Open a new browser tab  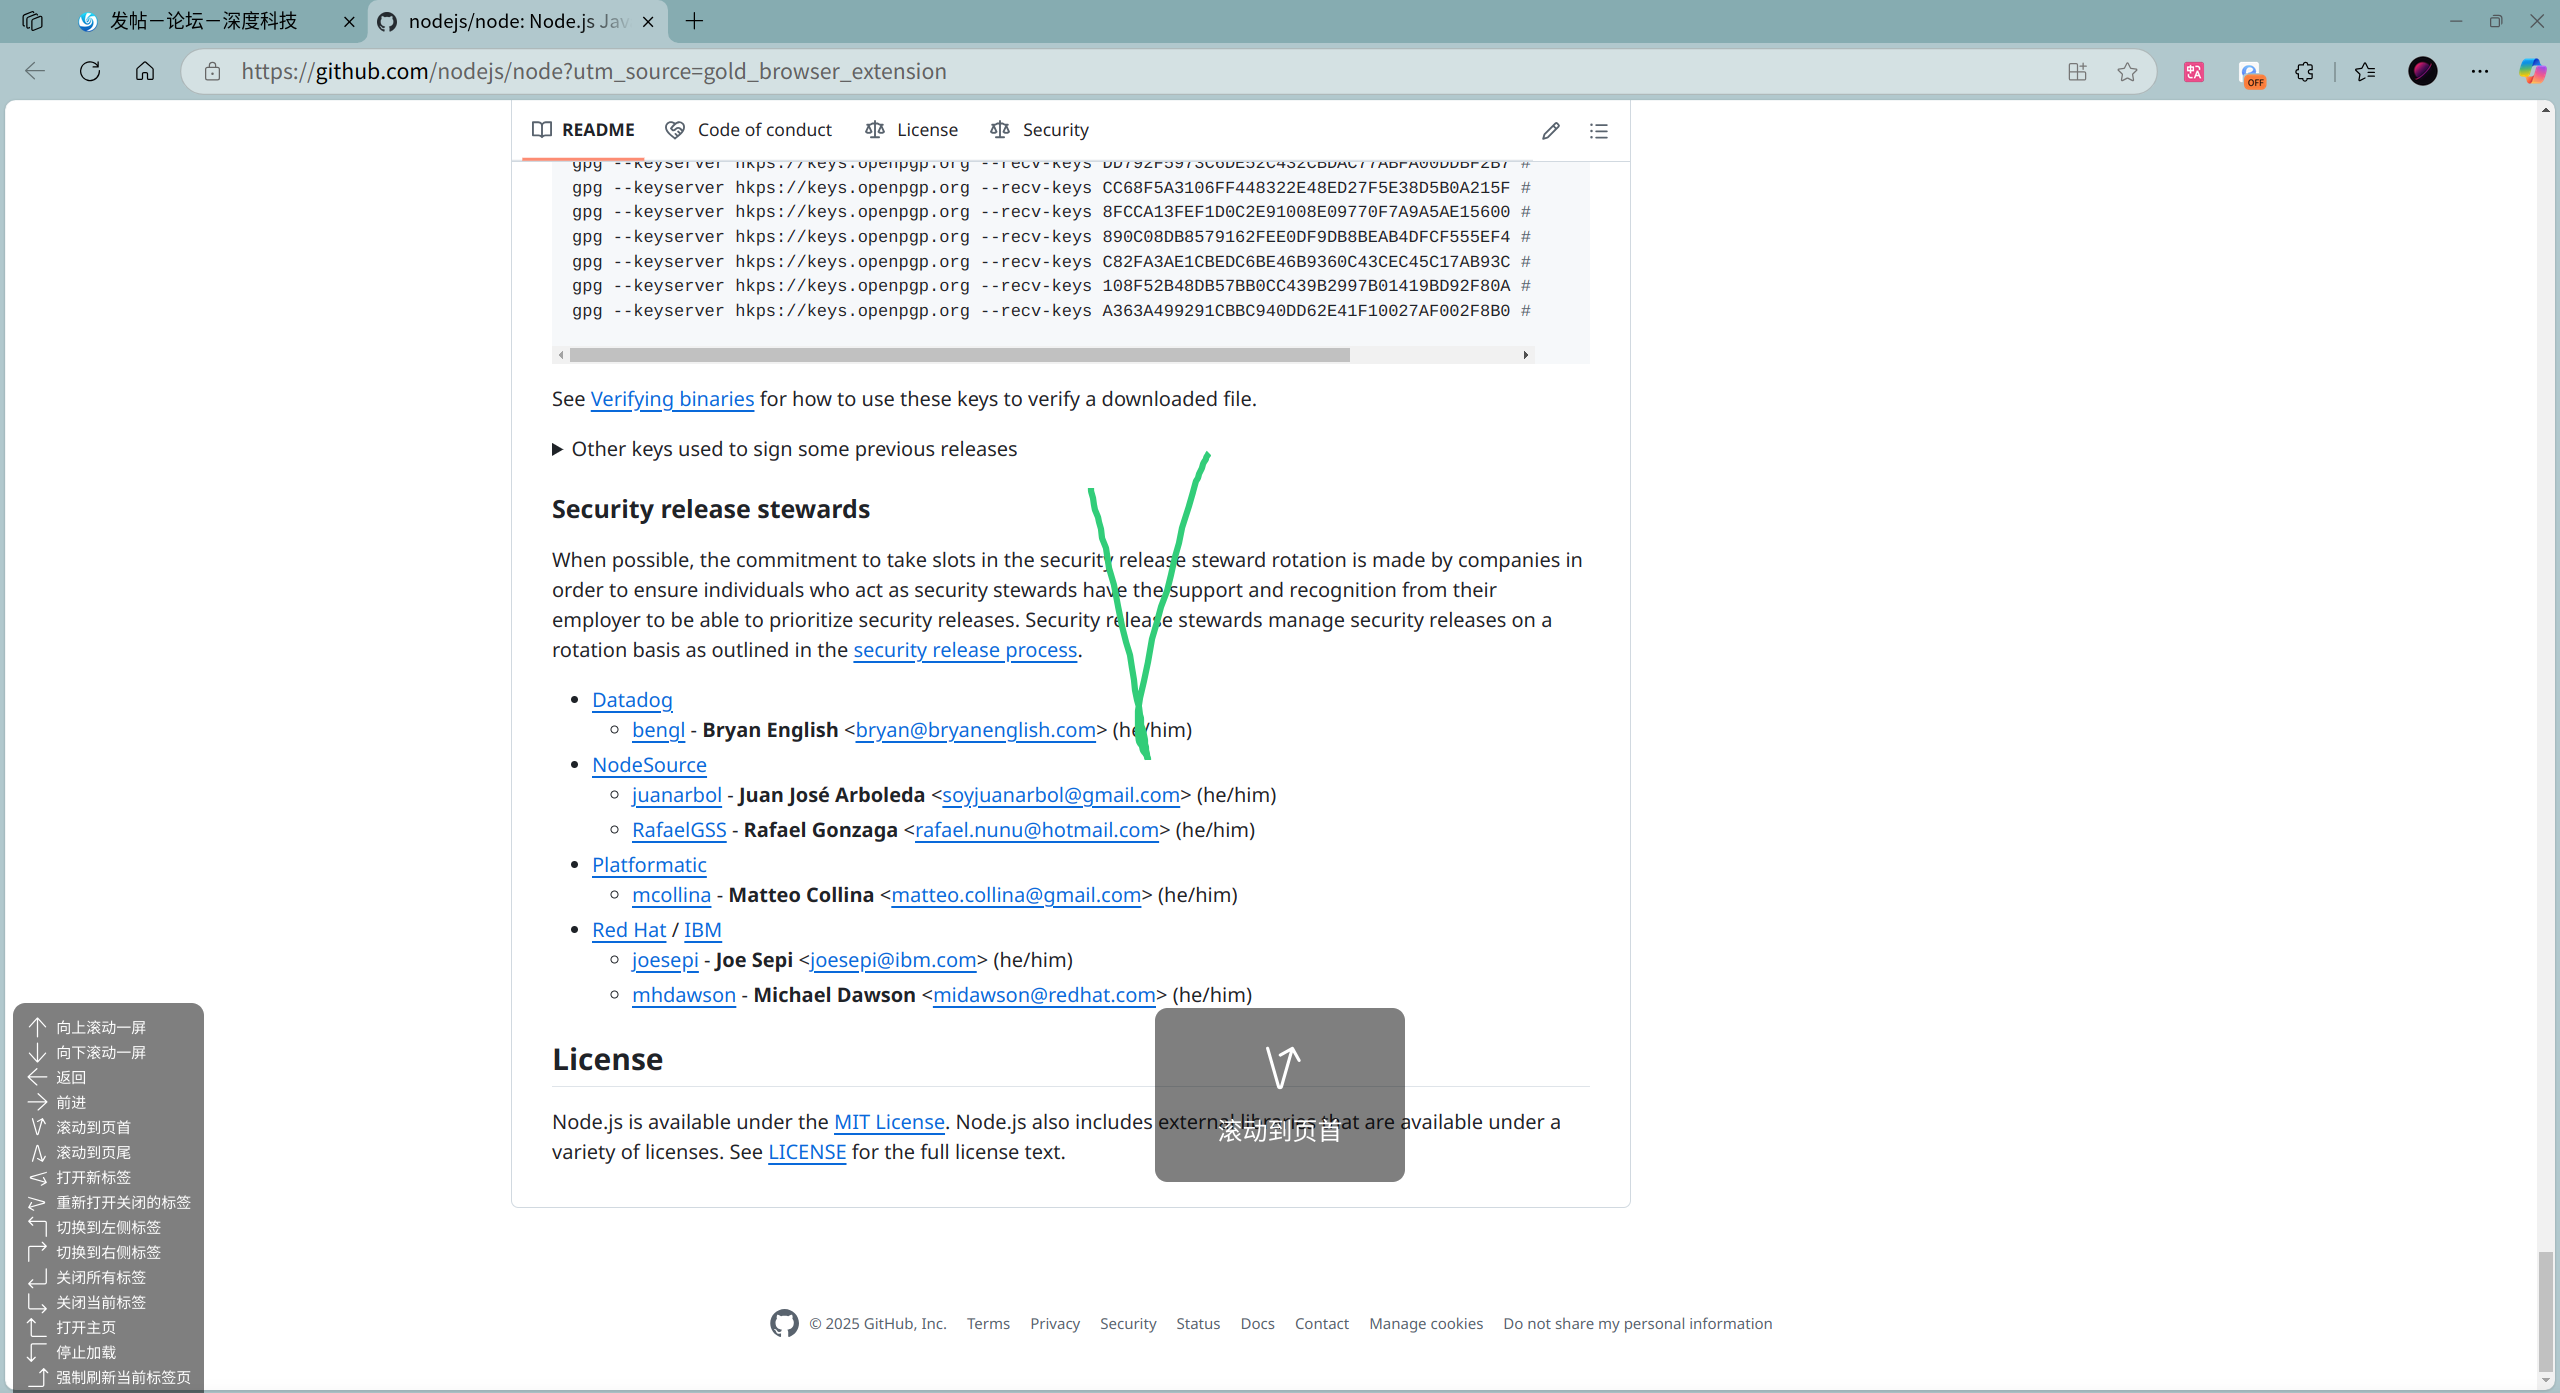pyautogui.click(x=694, y=21)
